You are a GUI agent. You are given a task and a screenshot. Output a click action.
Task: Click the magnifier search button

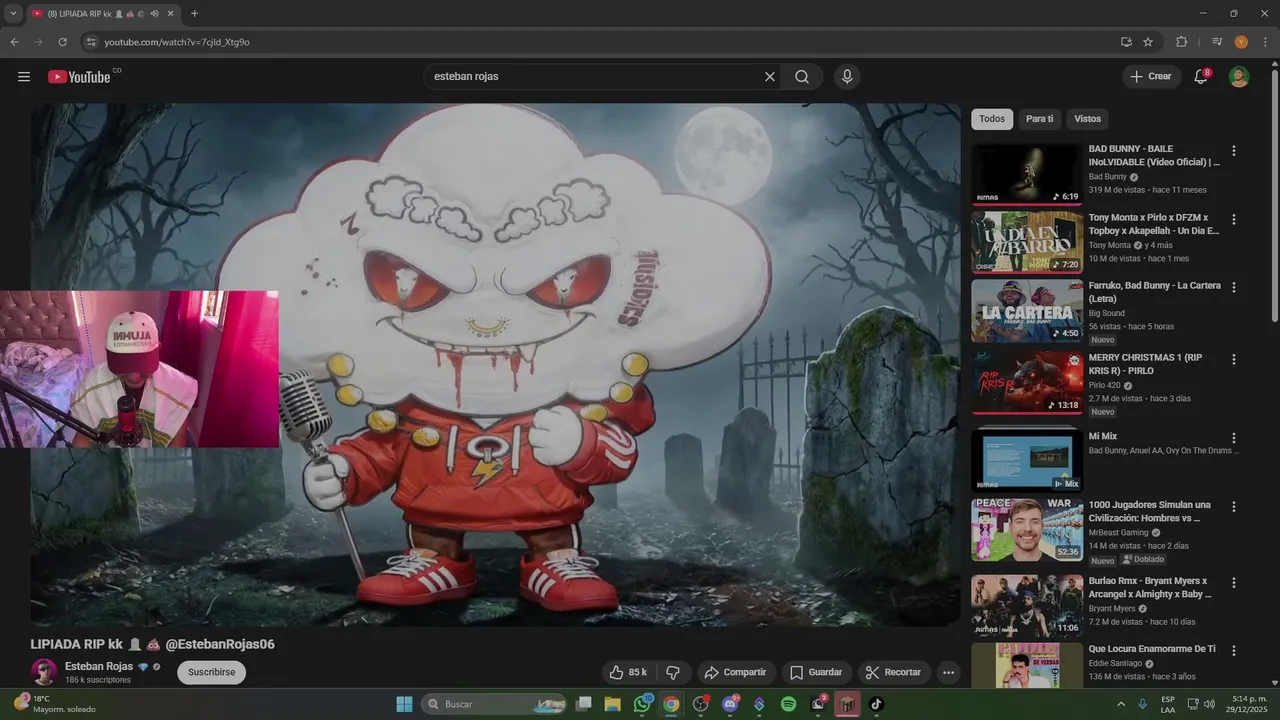(802, 77)
